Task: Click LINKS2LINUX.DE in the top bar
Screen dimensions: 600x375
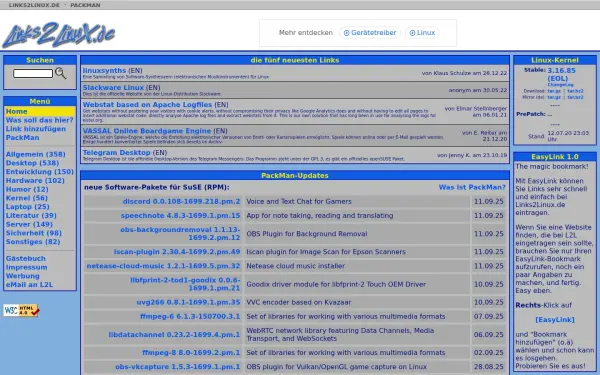Action: point(34,5)
